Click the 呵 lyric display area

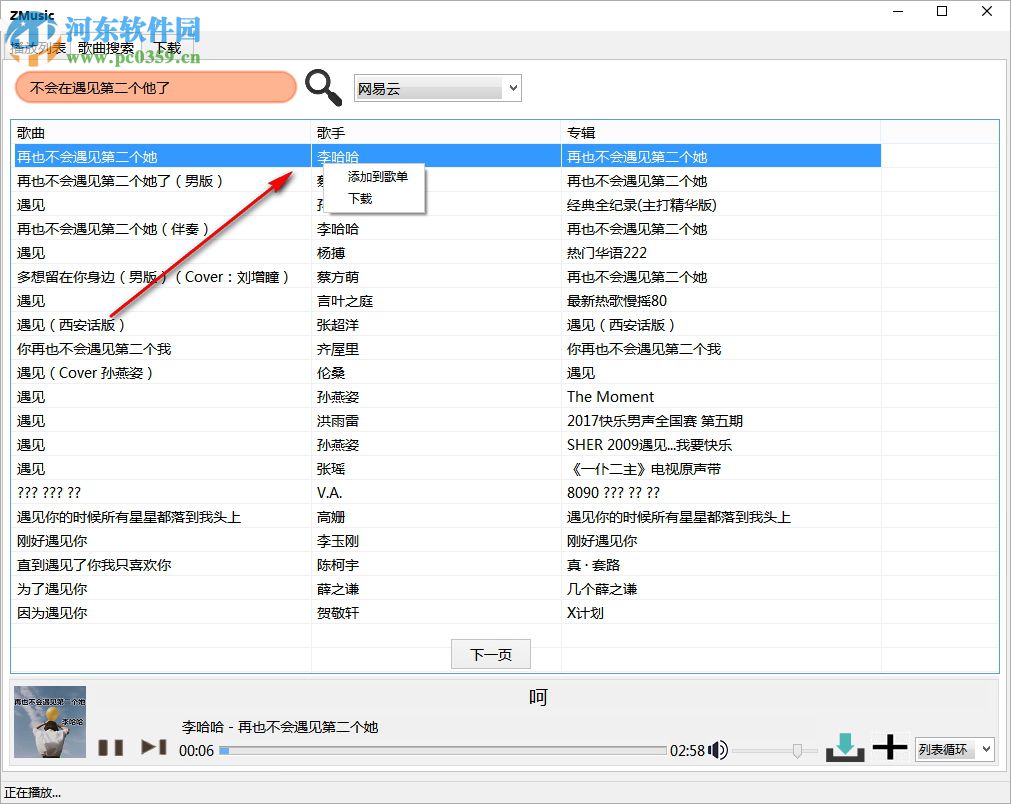click(537, 696)
